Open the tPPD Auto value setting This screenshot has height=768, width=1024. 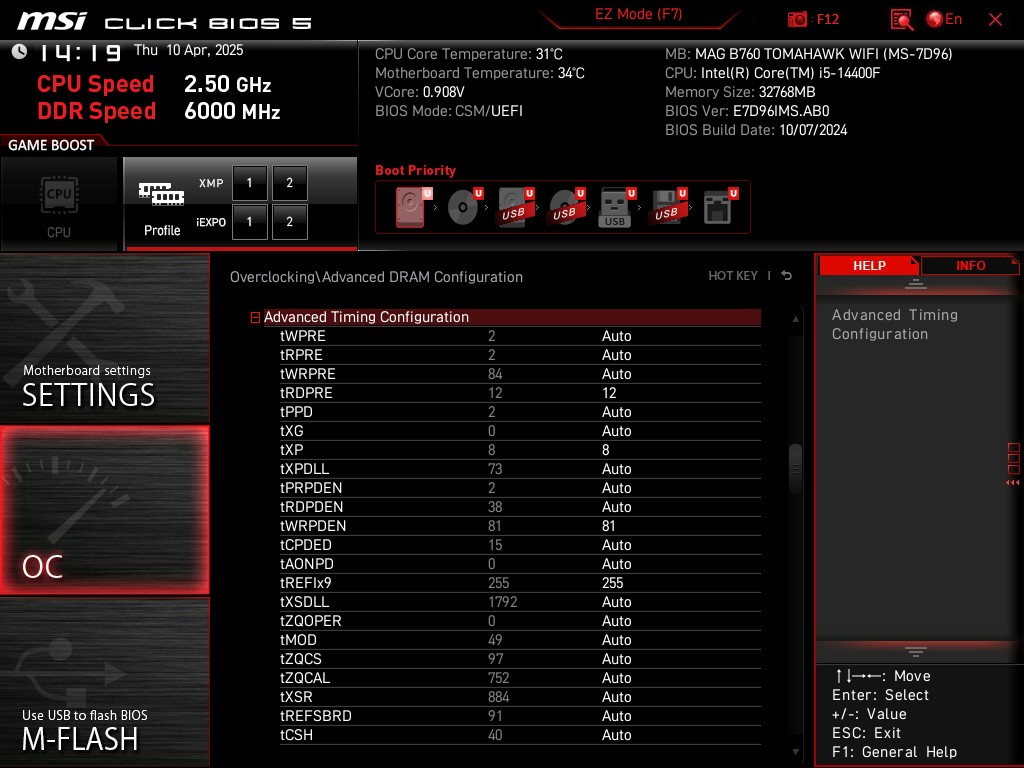[616, 412]
